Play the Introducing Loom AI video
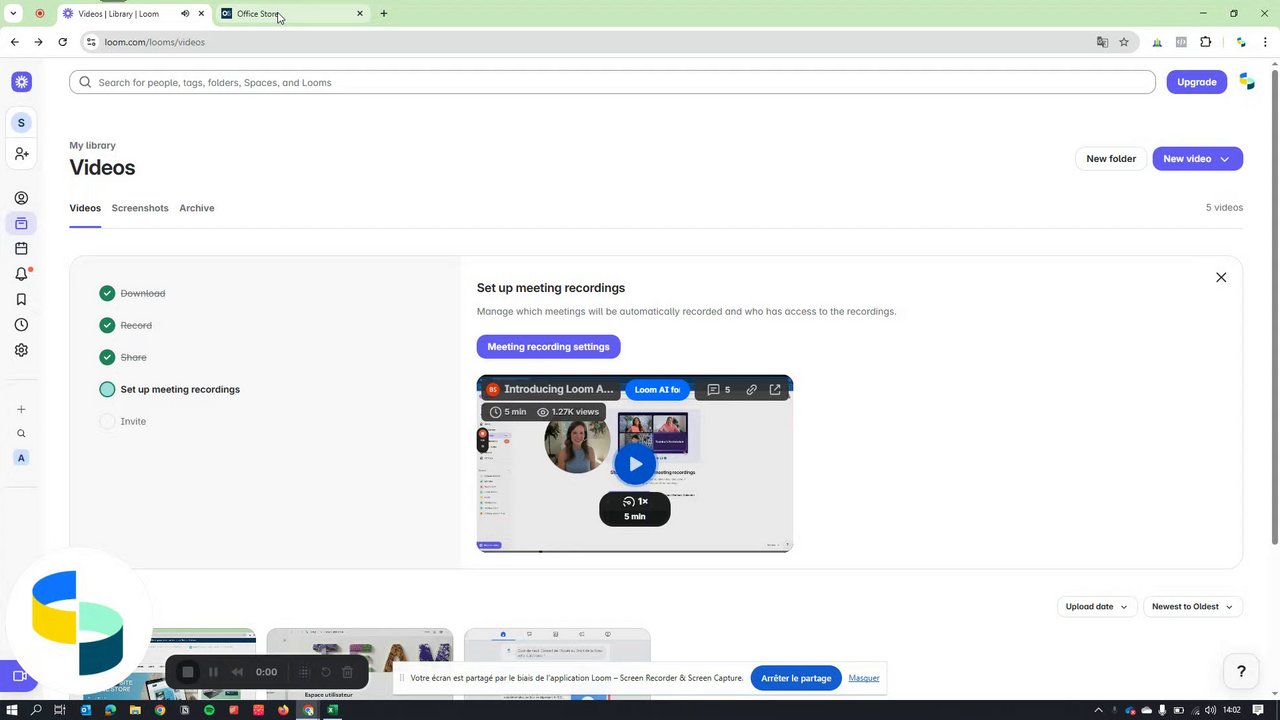Viewport: 1280px width, 720px height. click(635, 464)
